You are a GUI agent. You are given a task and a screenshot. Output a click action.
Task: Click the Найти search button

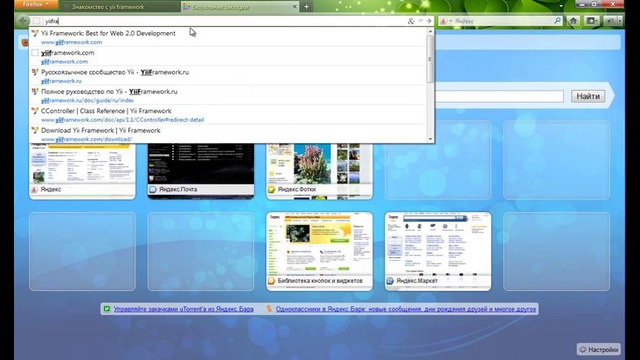tap(588, 96)
